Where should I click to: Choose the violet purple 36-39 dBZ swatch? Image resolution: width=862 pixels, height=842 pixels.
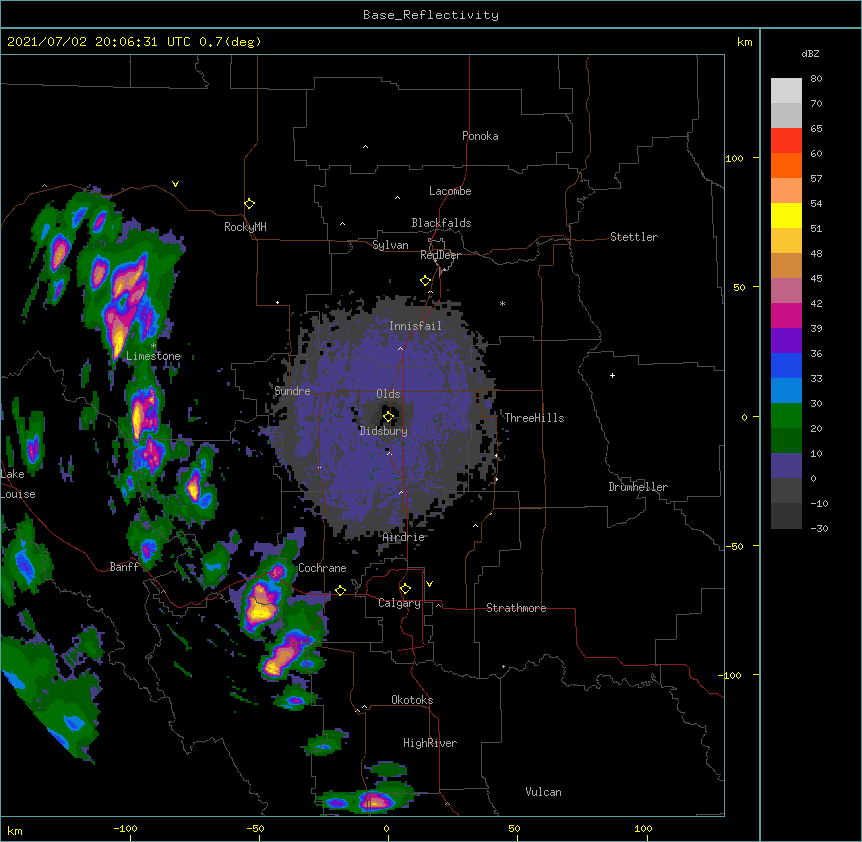coord(786,341)
